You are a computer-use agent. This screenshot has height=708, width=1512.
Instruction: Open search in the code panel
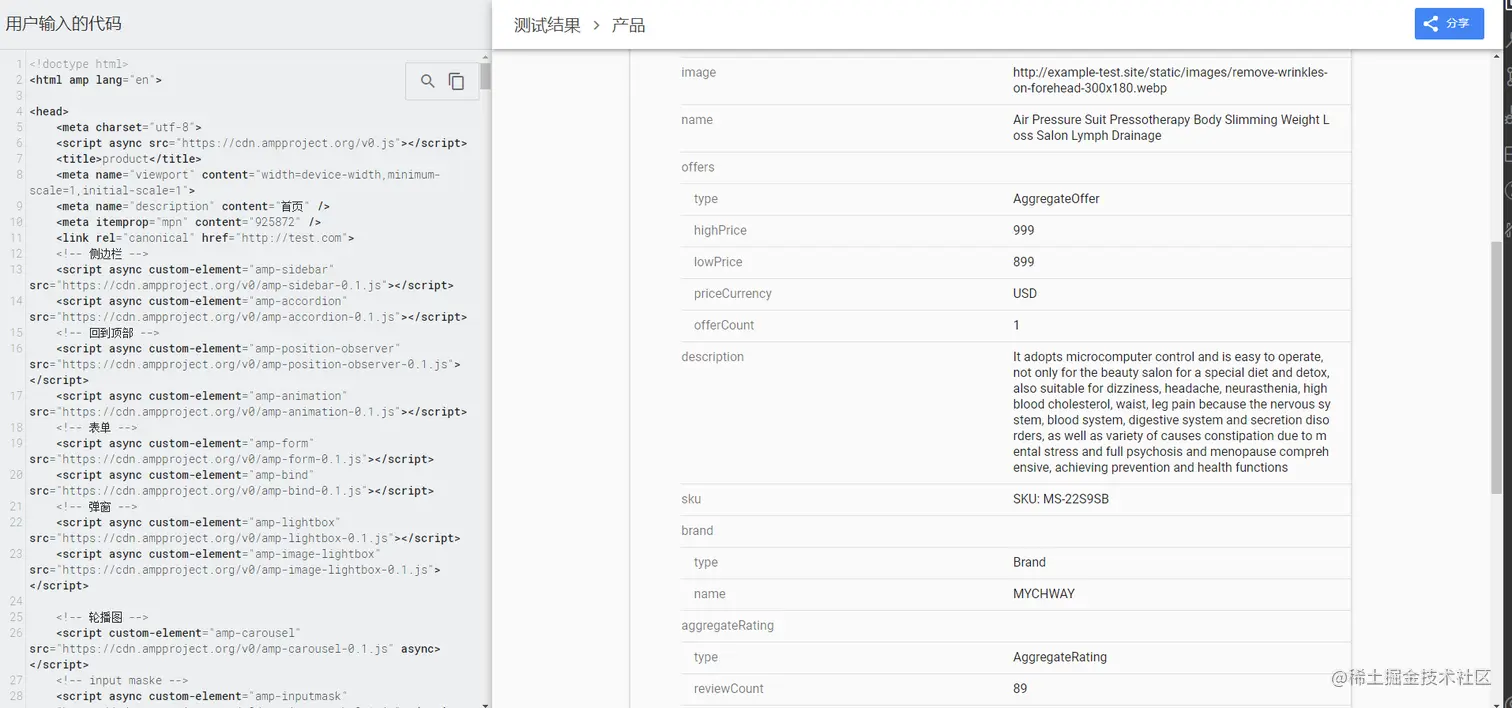(428, 82)
